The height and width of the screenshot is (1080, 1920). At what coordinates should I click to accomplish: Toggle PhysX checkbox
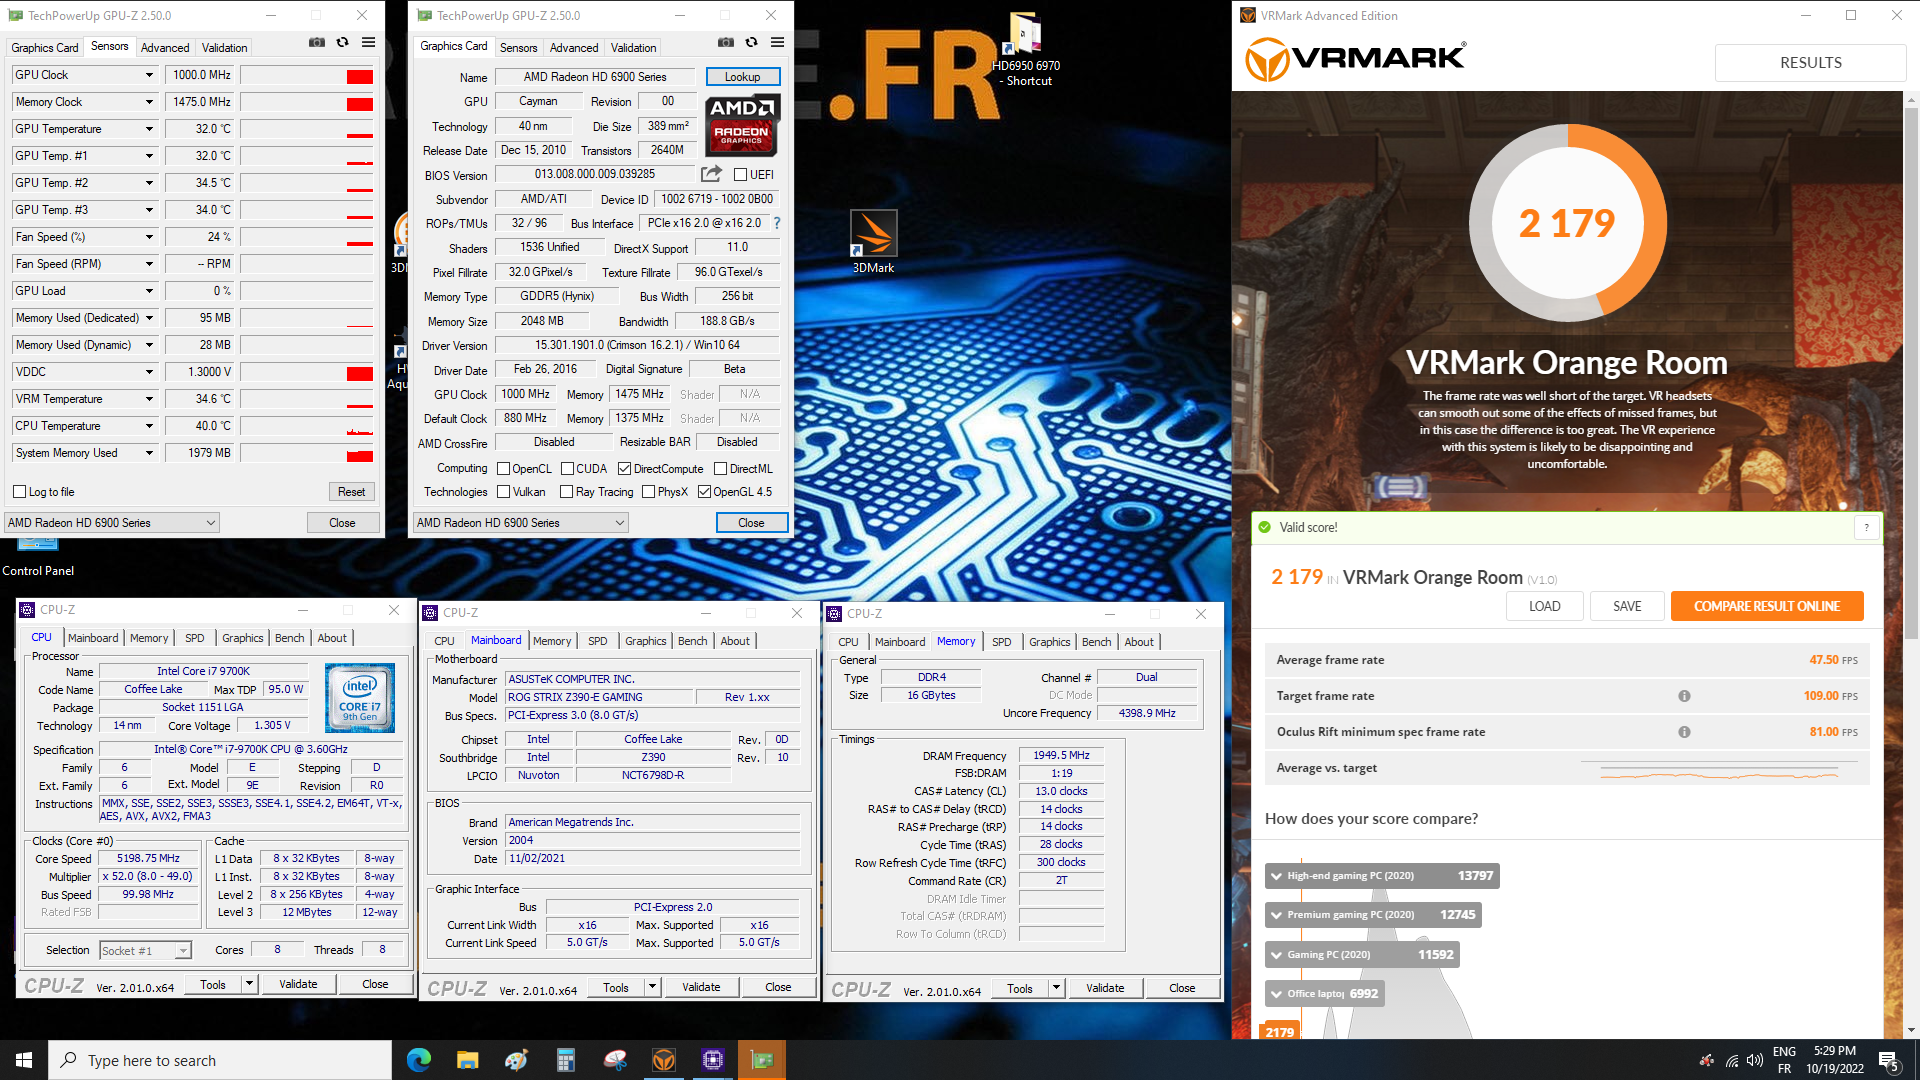coord(648,492)
